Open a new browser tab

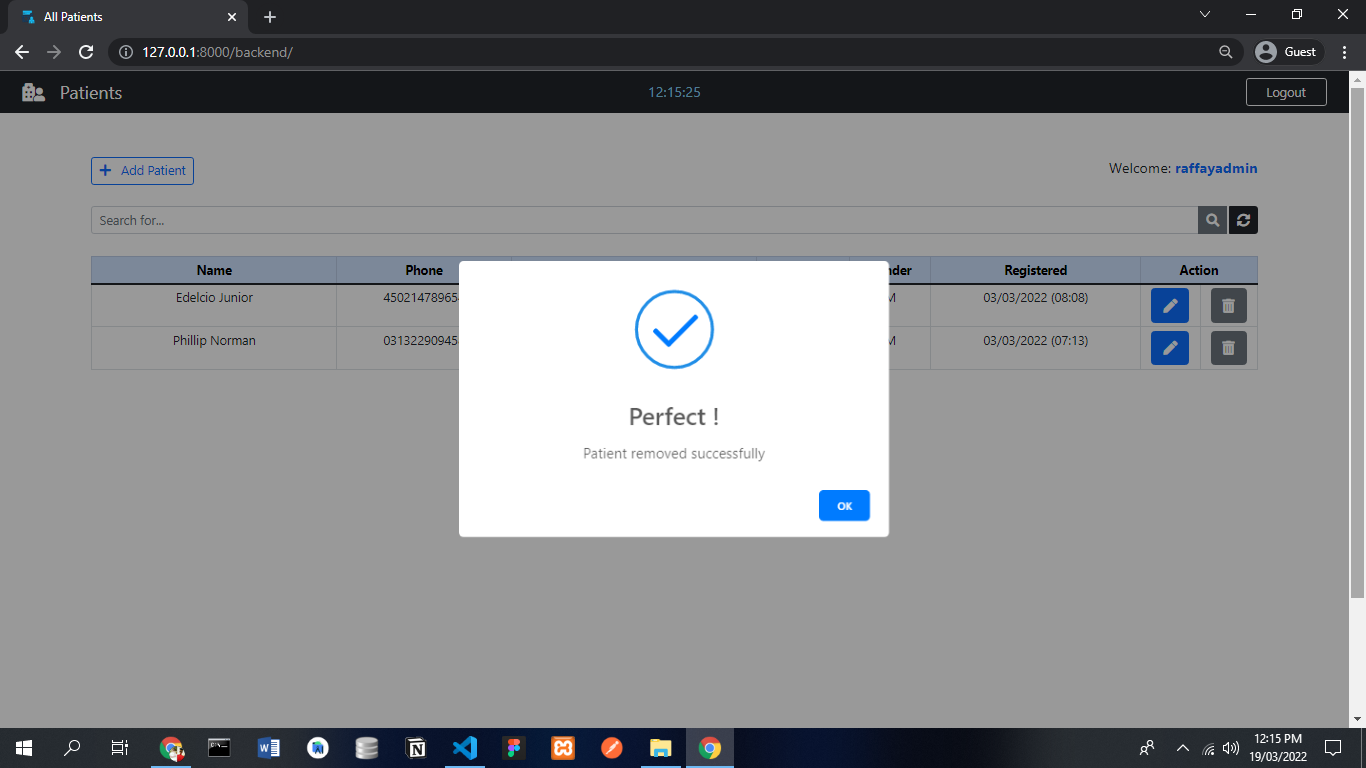[x=269, y=16]
